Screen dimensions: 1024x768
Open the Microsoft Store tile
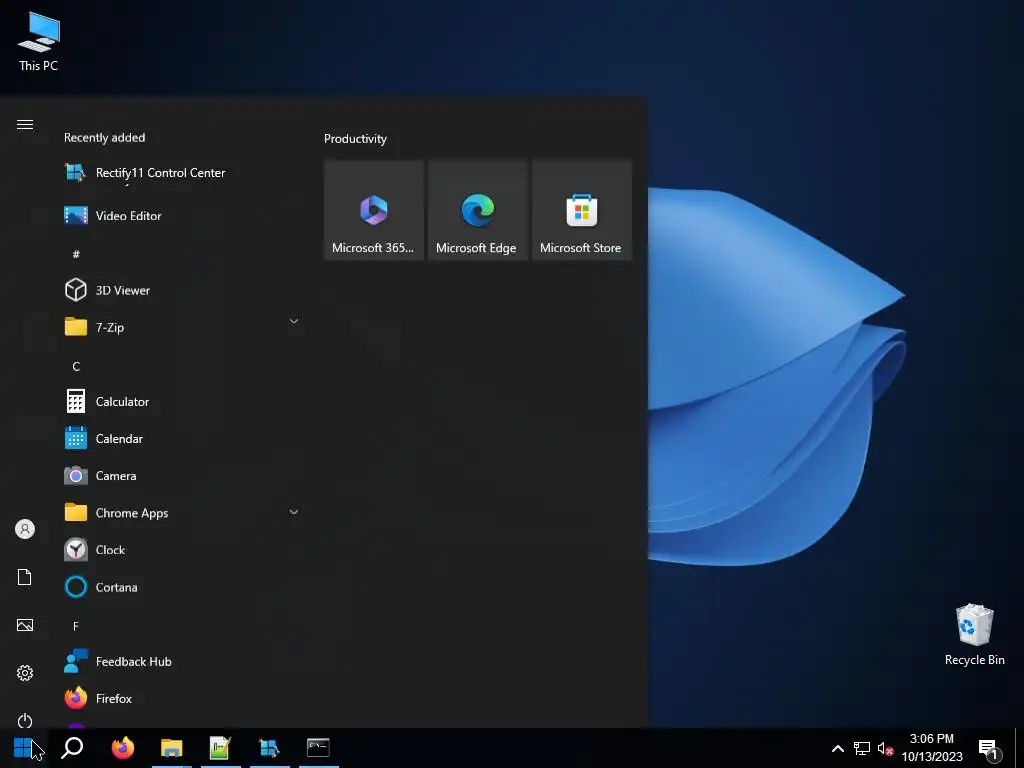[x=582, y=210]
